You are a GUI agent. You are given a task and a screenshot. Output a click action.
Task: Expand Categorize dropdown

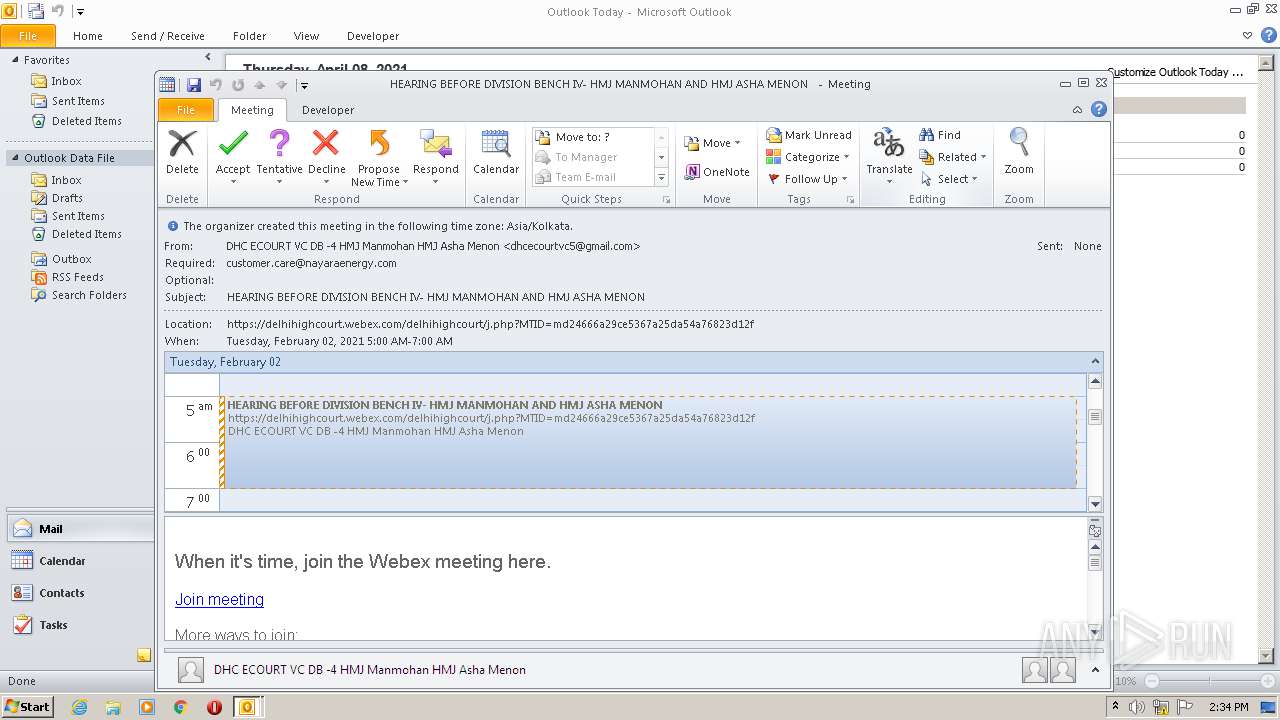click(x=807, y=157)
